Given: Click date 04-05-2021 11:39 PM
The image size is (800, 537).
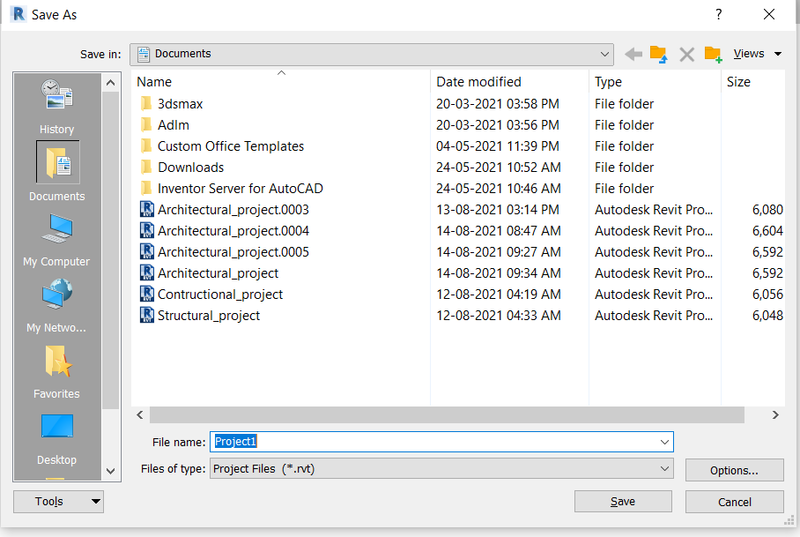Looking at the screenshot, I should (x=497, y=146).
